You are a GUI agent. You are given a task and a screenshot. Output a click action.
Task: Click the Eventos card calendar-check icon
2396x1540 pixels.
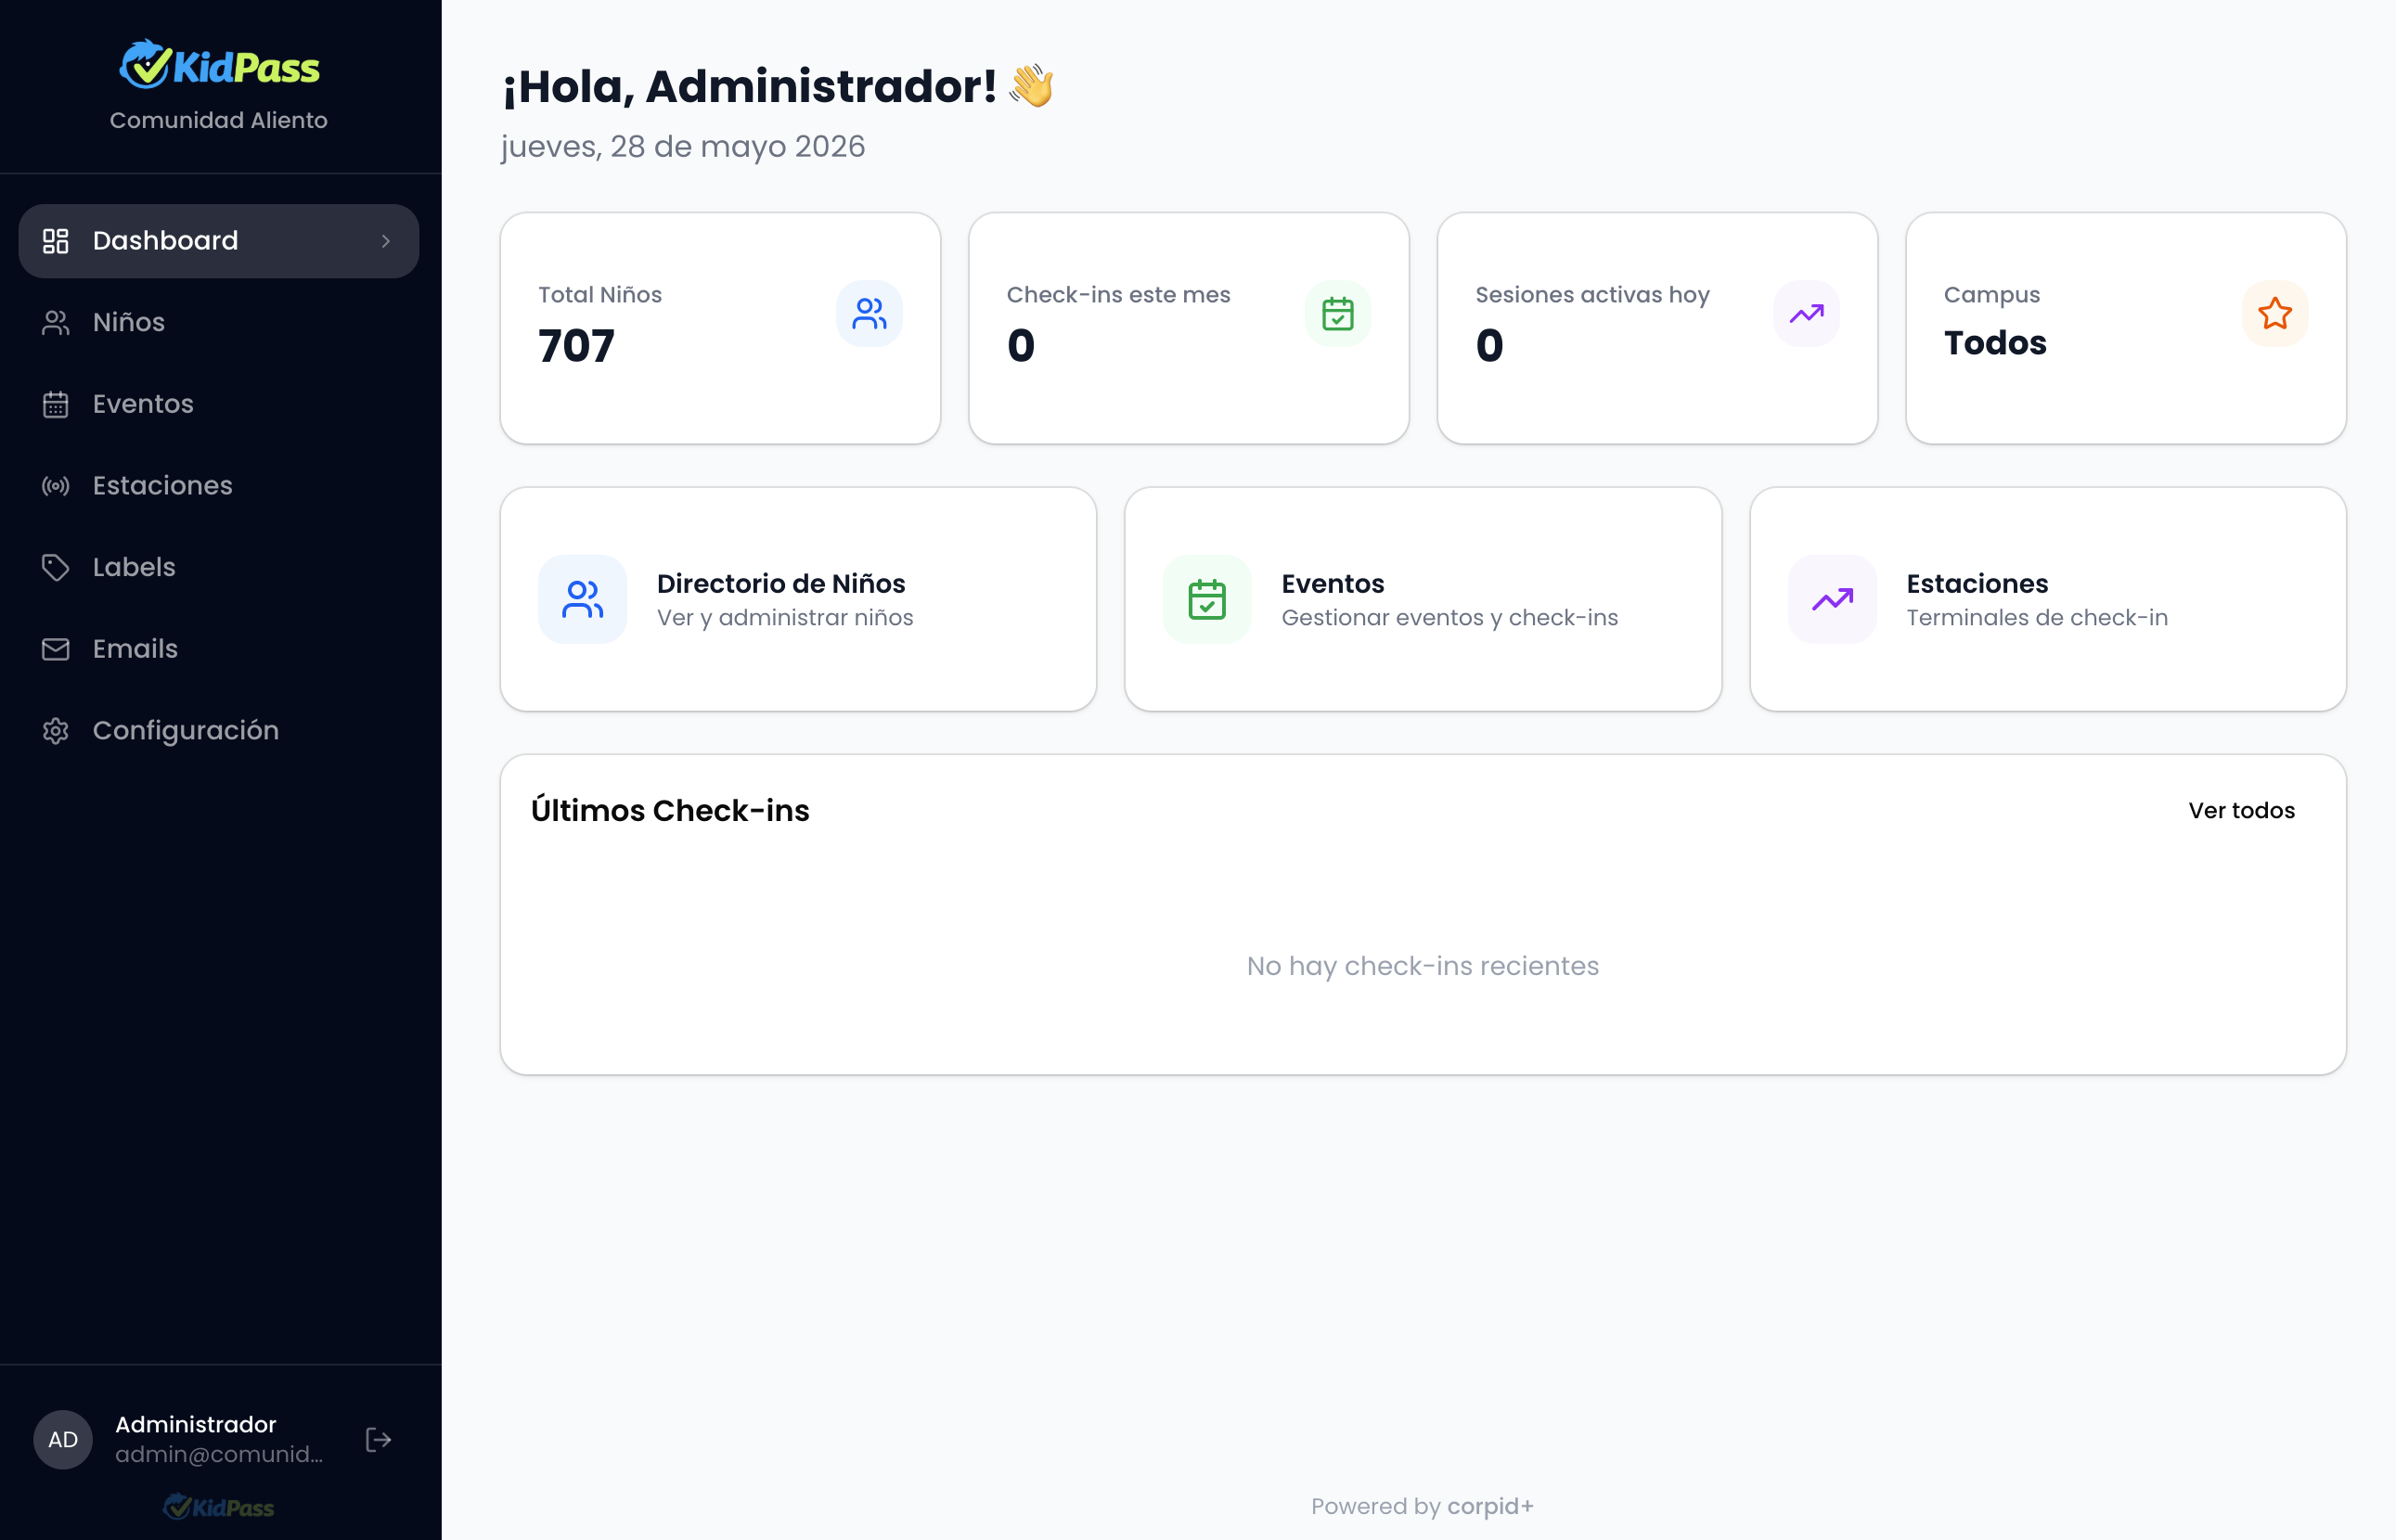tap(1207, 599)
